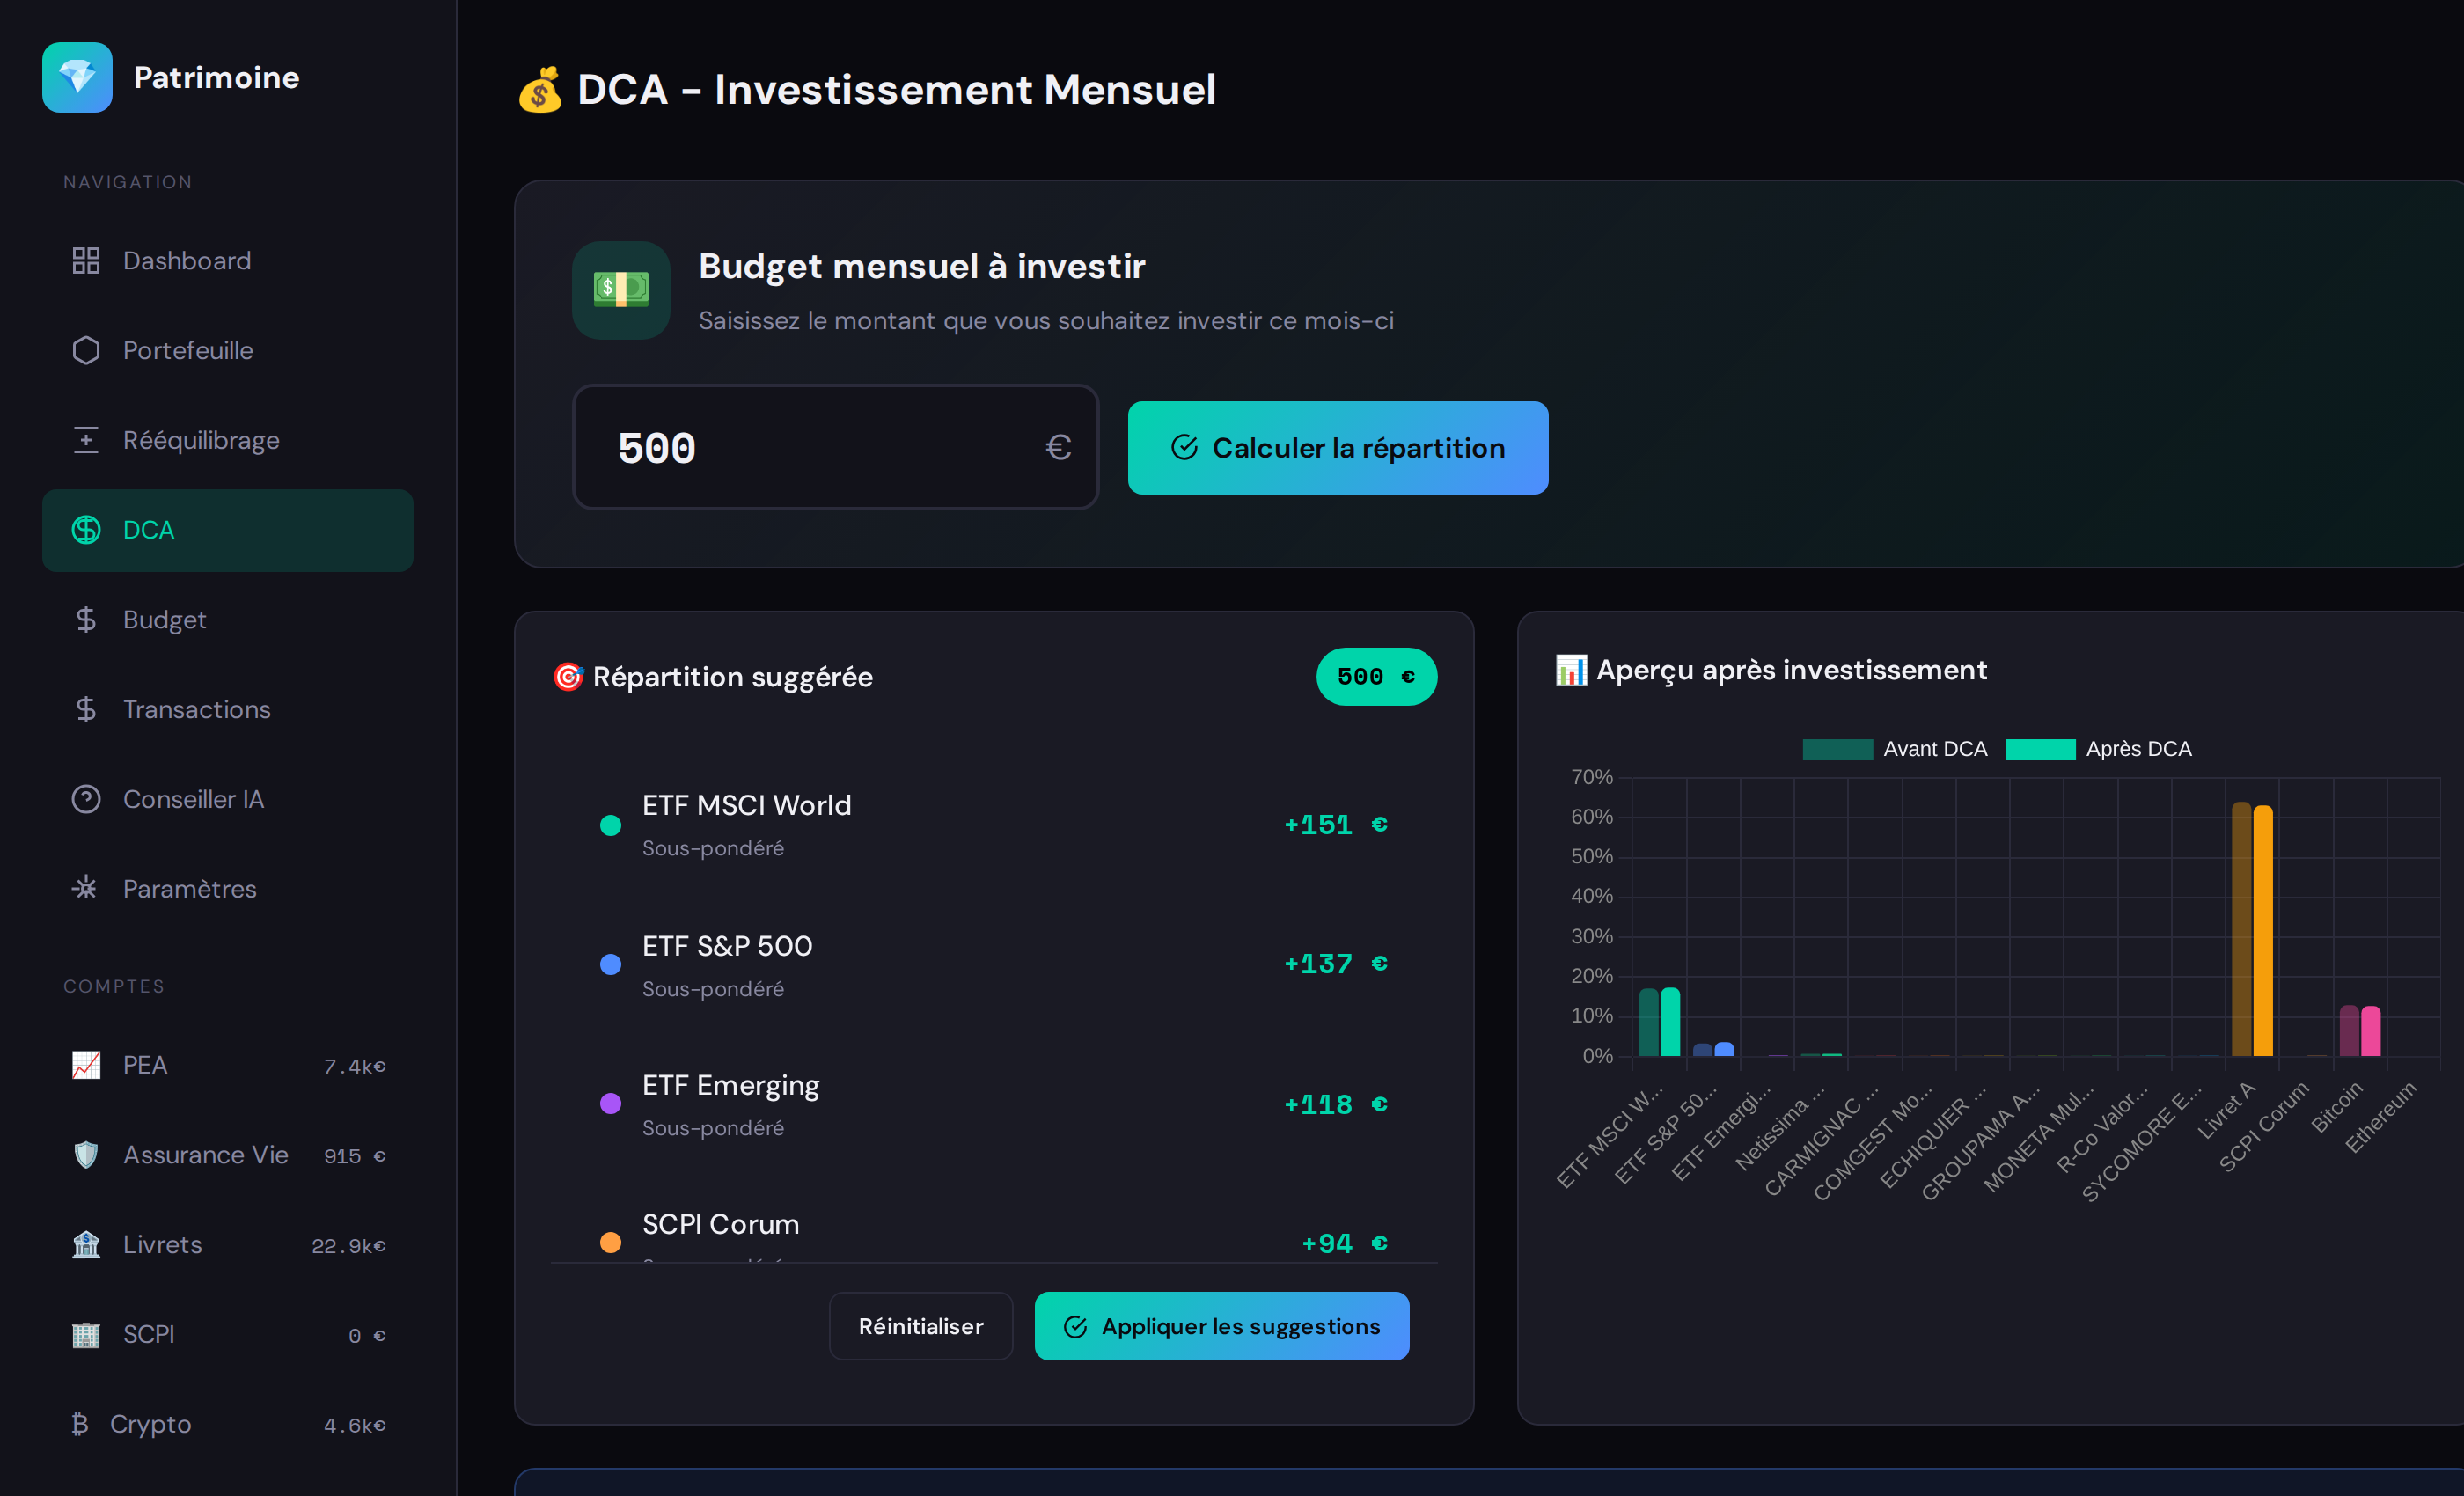Click the Réinitialiser button
This screenshot has height=1496, width=2464.
(920, 1326)
